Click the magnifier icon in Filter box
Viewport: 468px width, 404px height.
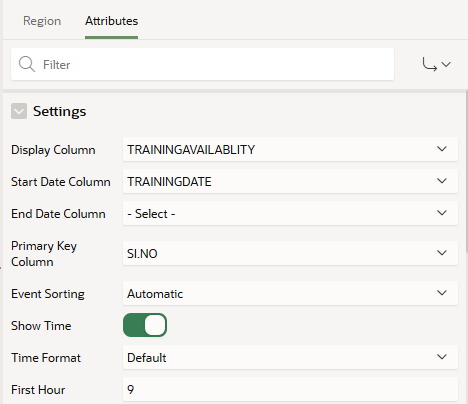(27, 64)
